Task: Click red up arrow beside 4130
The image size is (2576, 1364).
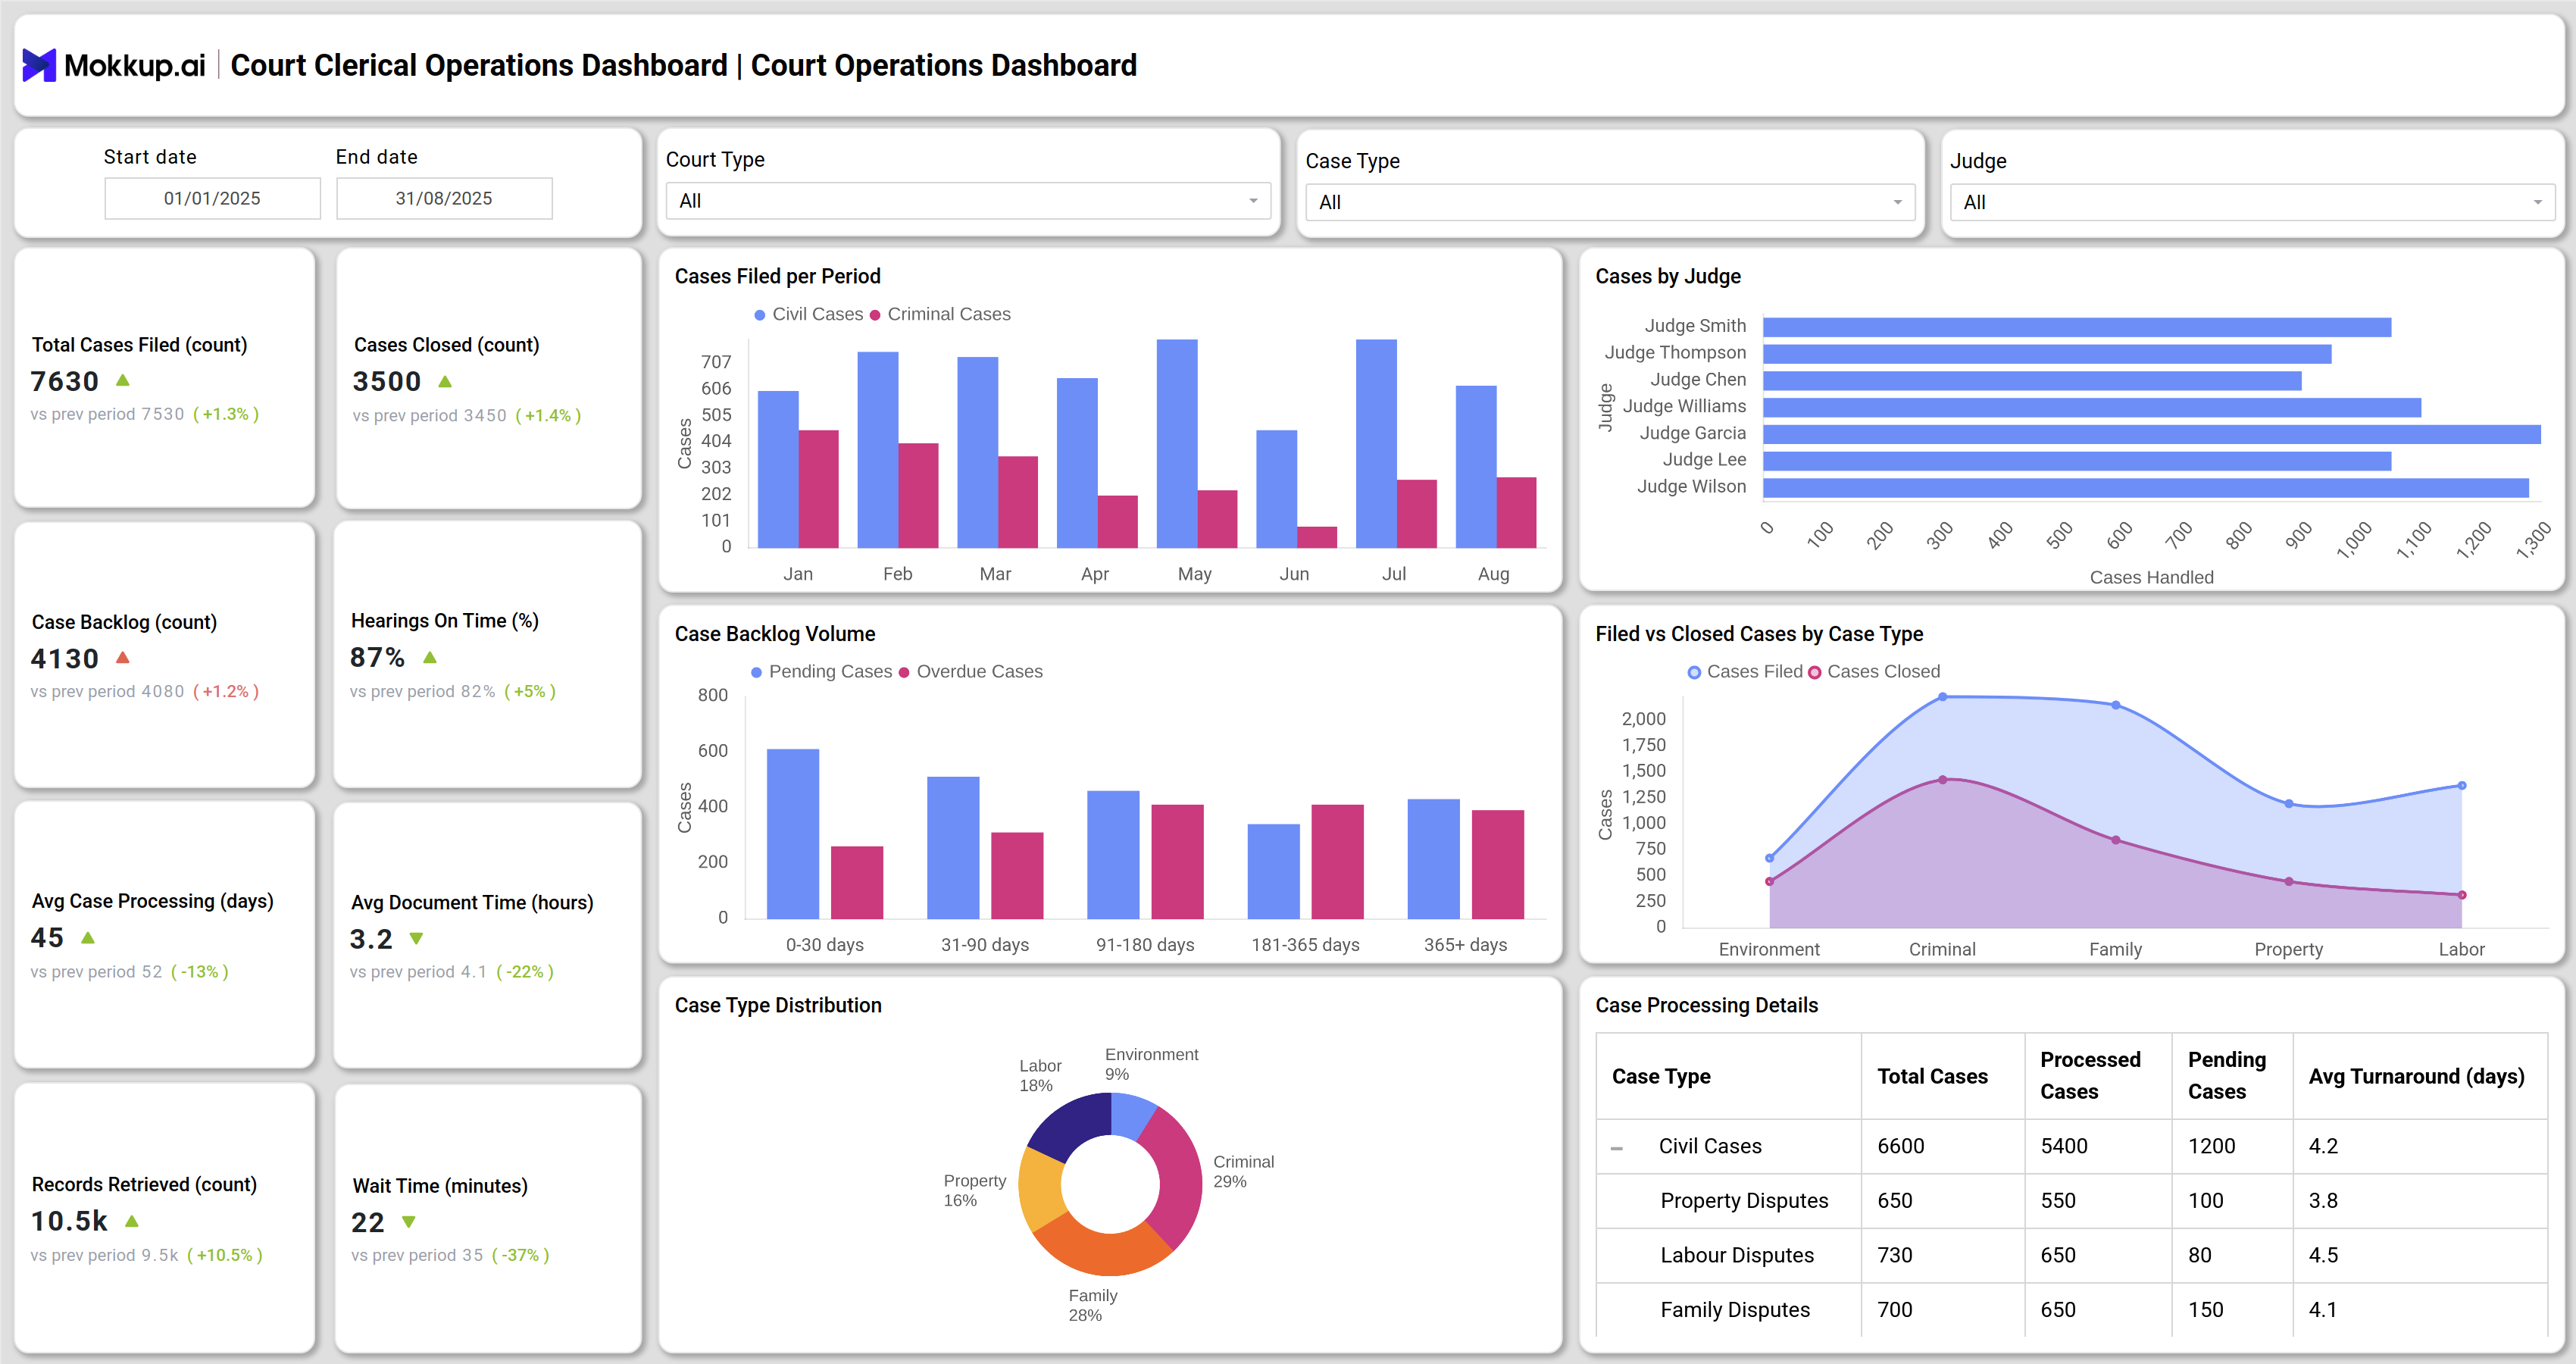Action: pos(123,657)
